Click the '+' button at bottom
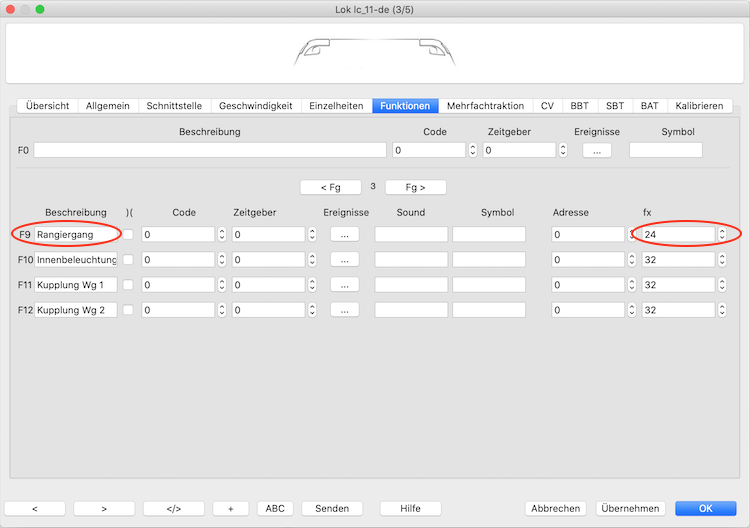This screenshot has height=528, width=750. 231,508
